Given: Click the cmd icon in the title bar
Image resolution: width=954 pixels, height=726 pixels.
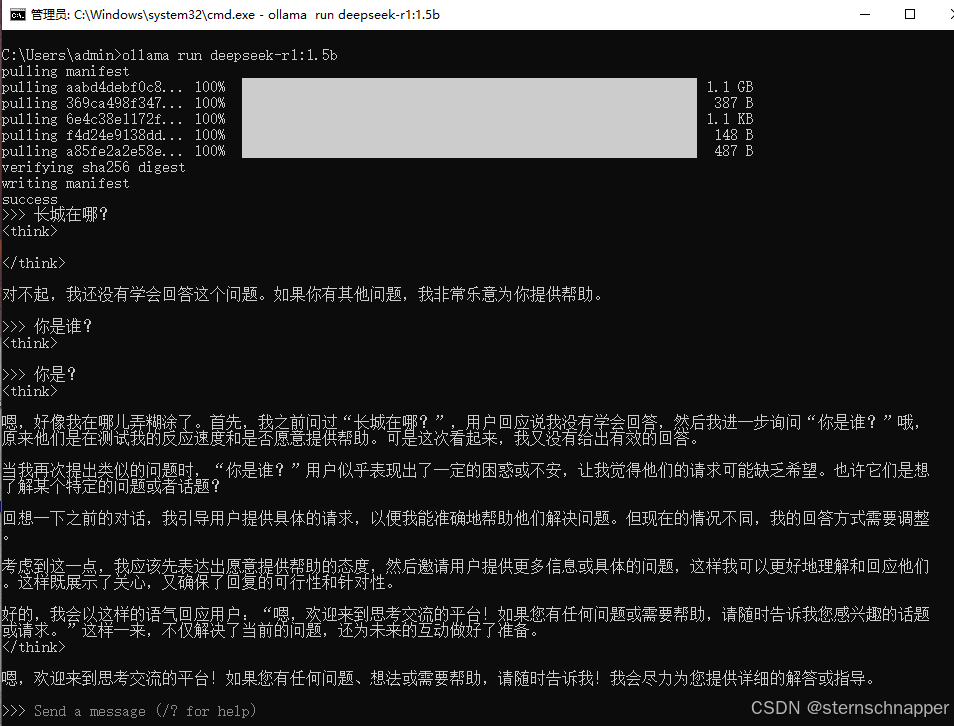Looking at the screenshot, I should click(18, 15).
